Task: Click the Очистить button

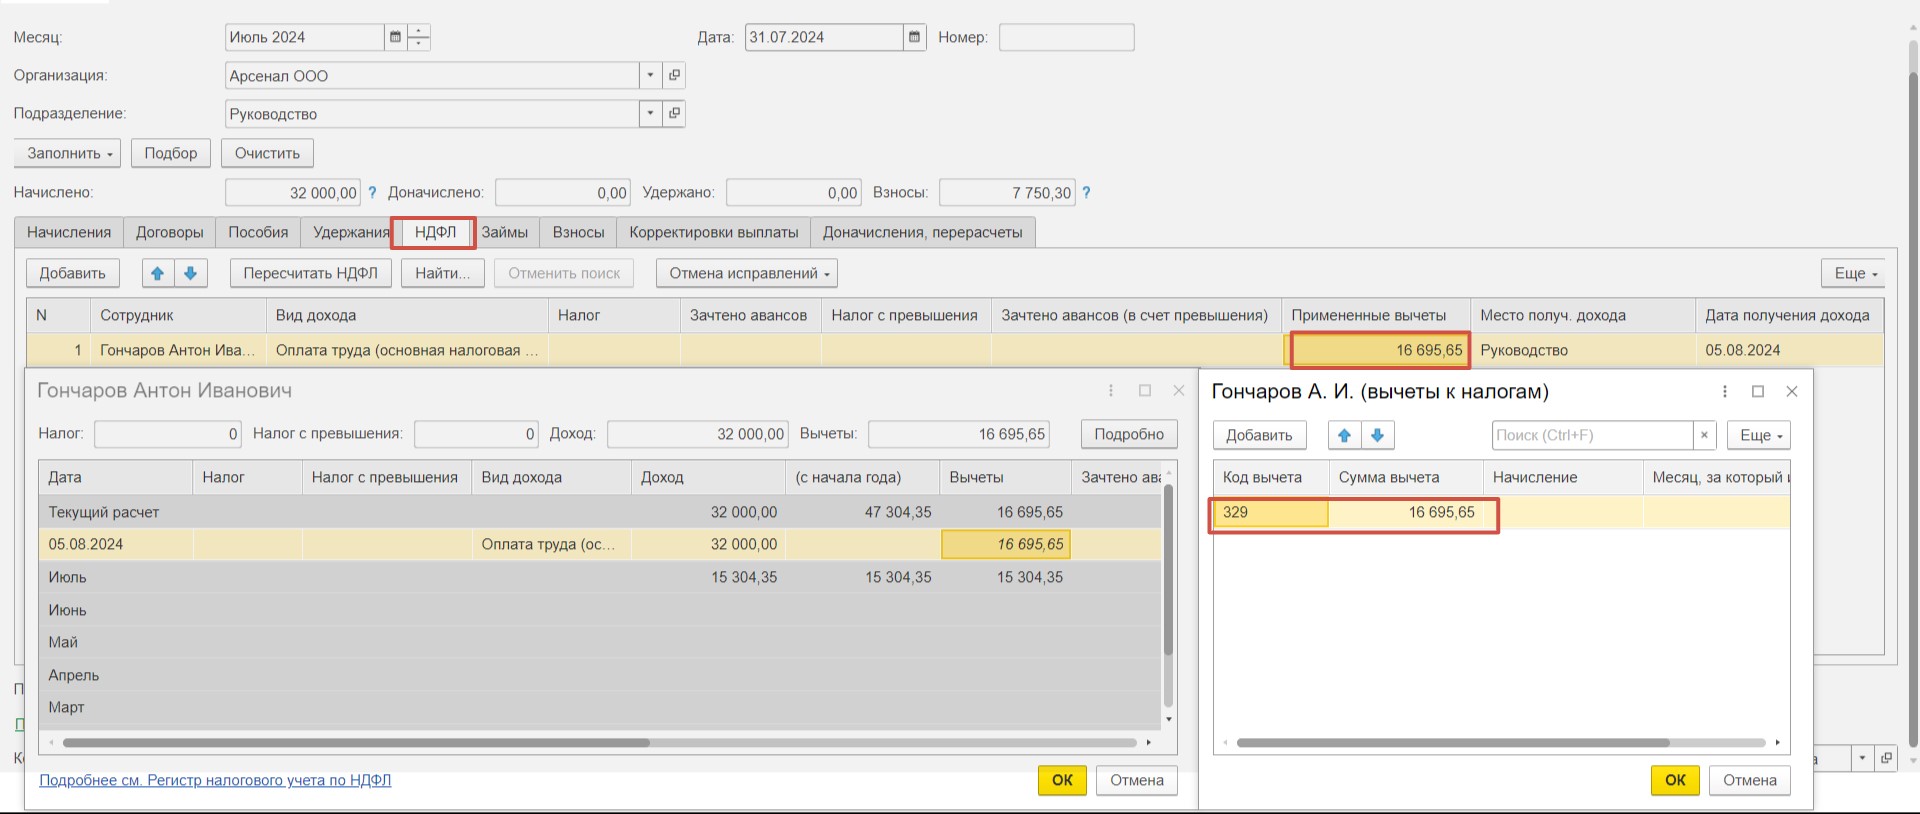Action: [x=267, y=153]
